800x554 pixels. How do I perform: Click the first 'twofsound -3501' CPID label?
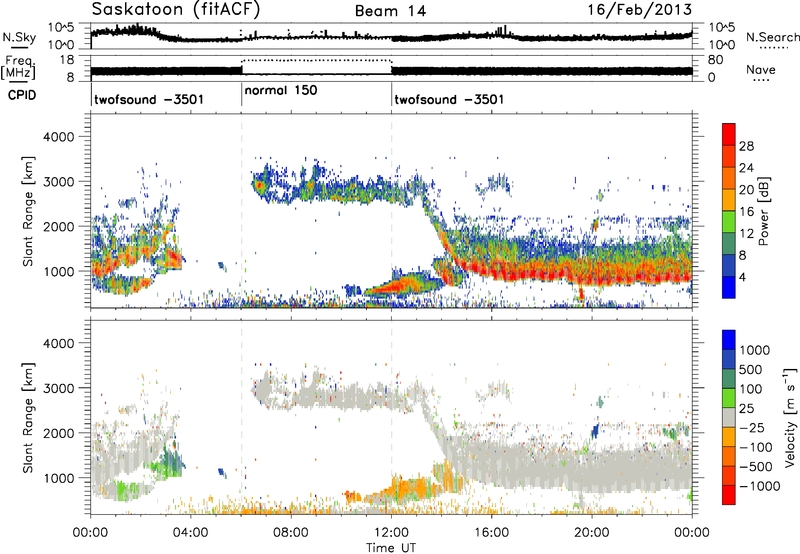click(x=149, y=99)
